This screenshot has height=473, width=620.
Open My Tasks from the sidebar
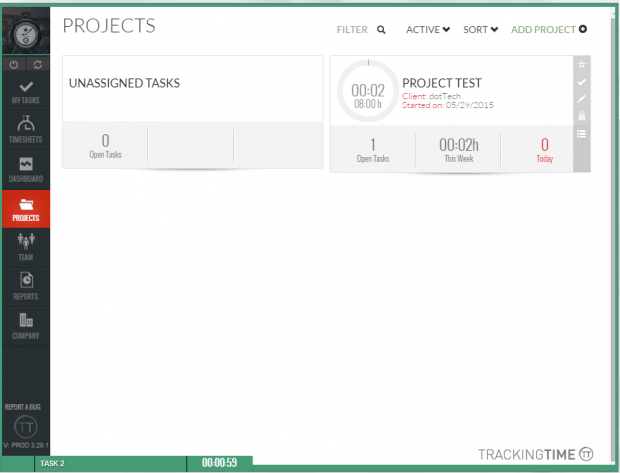26,92
